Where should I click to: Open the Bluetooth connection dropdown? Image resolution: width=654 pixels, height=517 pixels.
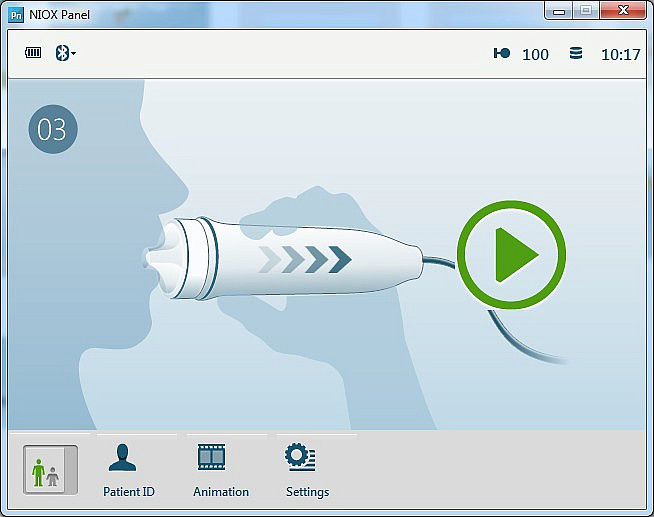[x=65, y=53]
